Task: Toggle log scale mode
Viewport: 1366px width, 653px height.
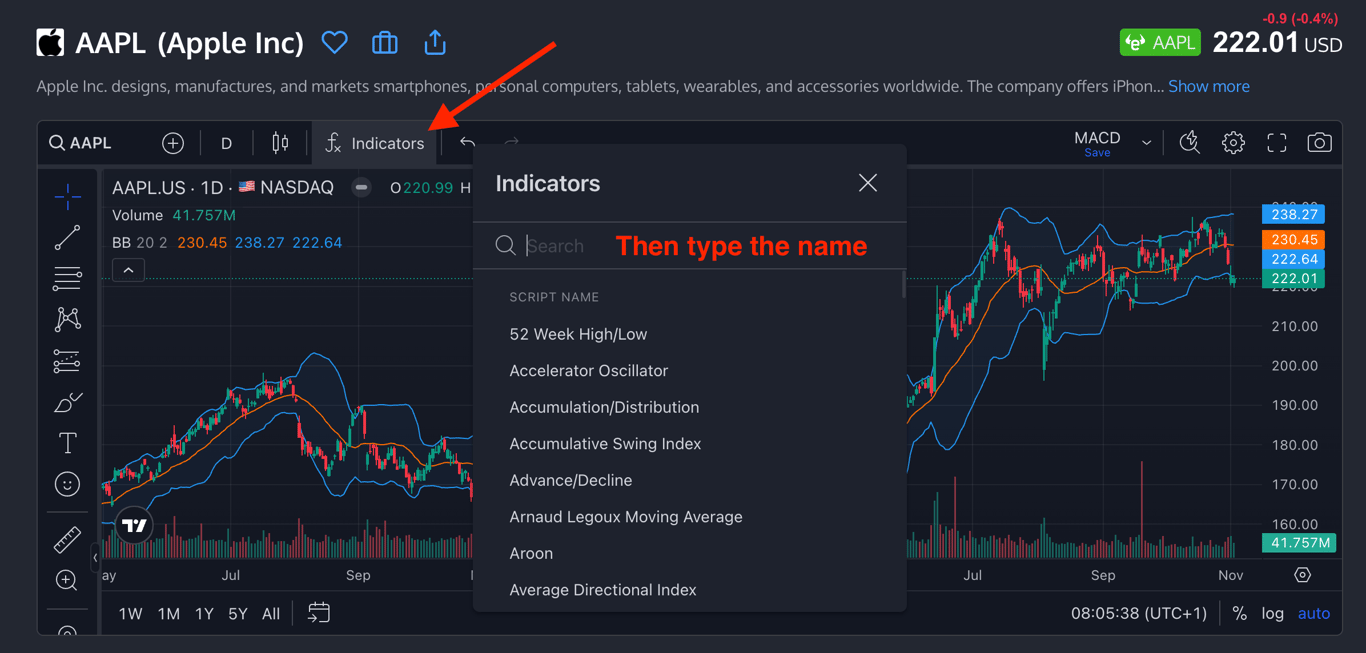Action: pos(1272,614)
